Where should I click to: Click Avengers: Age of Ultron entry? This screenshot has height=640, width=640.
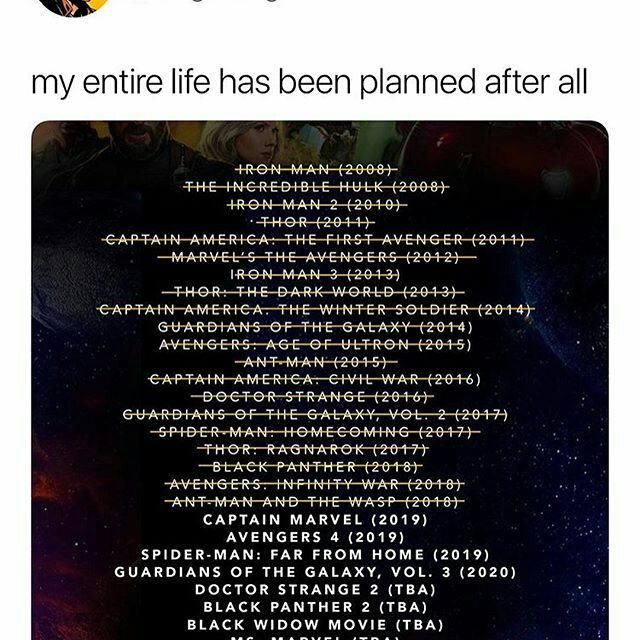pos(315,345)
